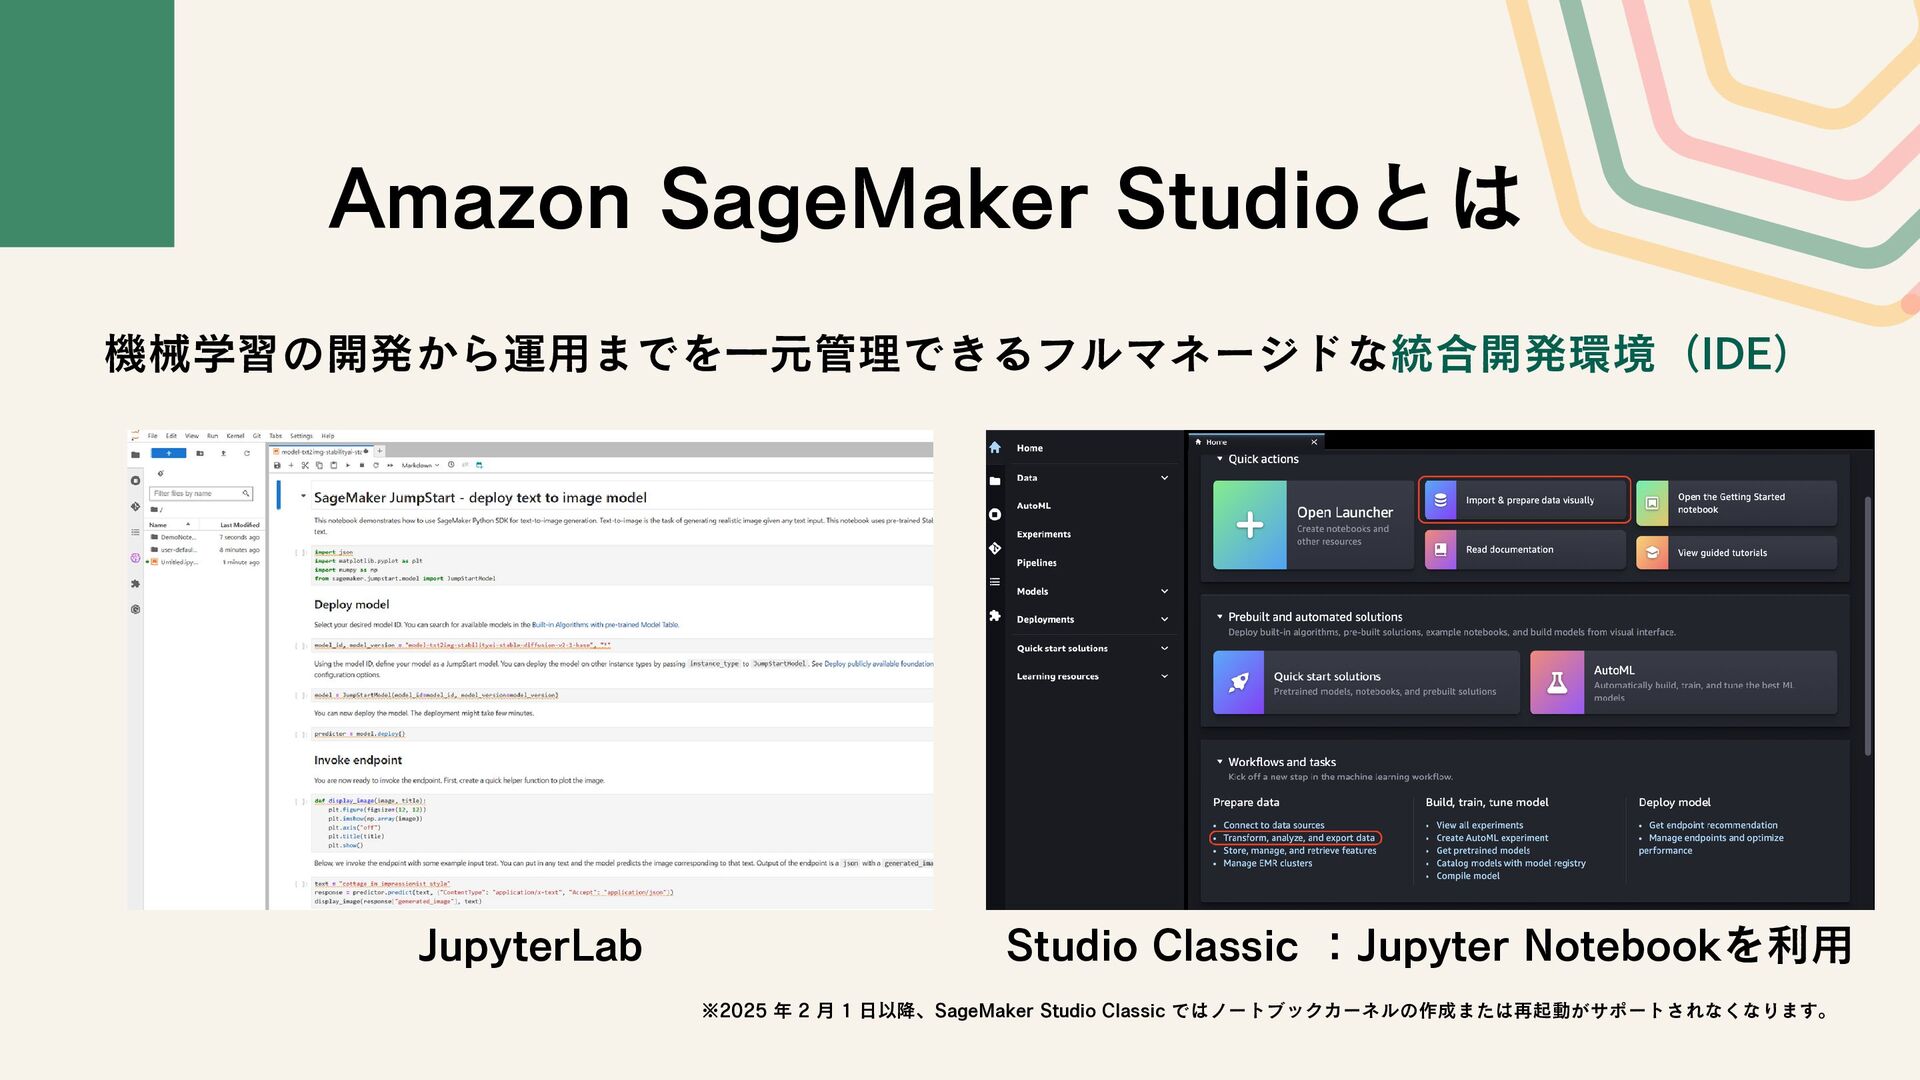
Task: Open table of contents list icon in JupyterLab
Action: tap(135, 532)
